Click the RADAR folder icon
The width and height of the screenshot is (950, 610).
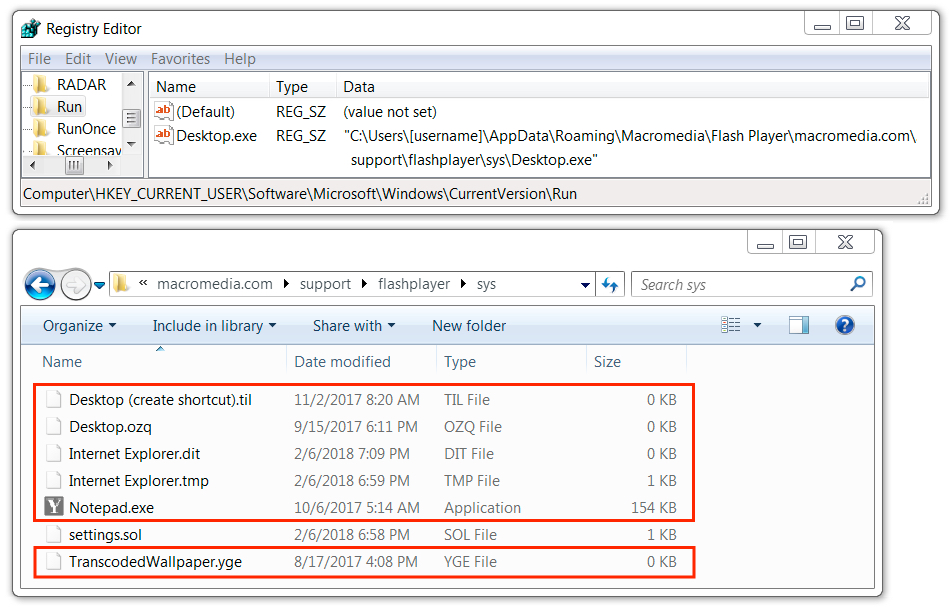tap(41, 84)
